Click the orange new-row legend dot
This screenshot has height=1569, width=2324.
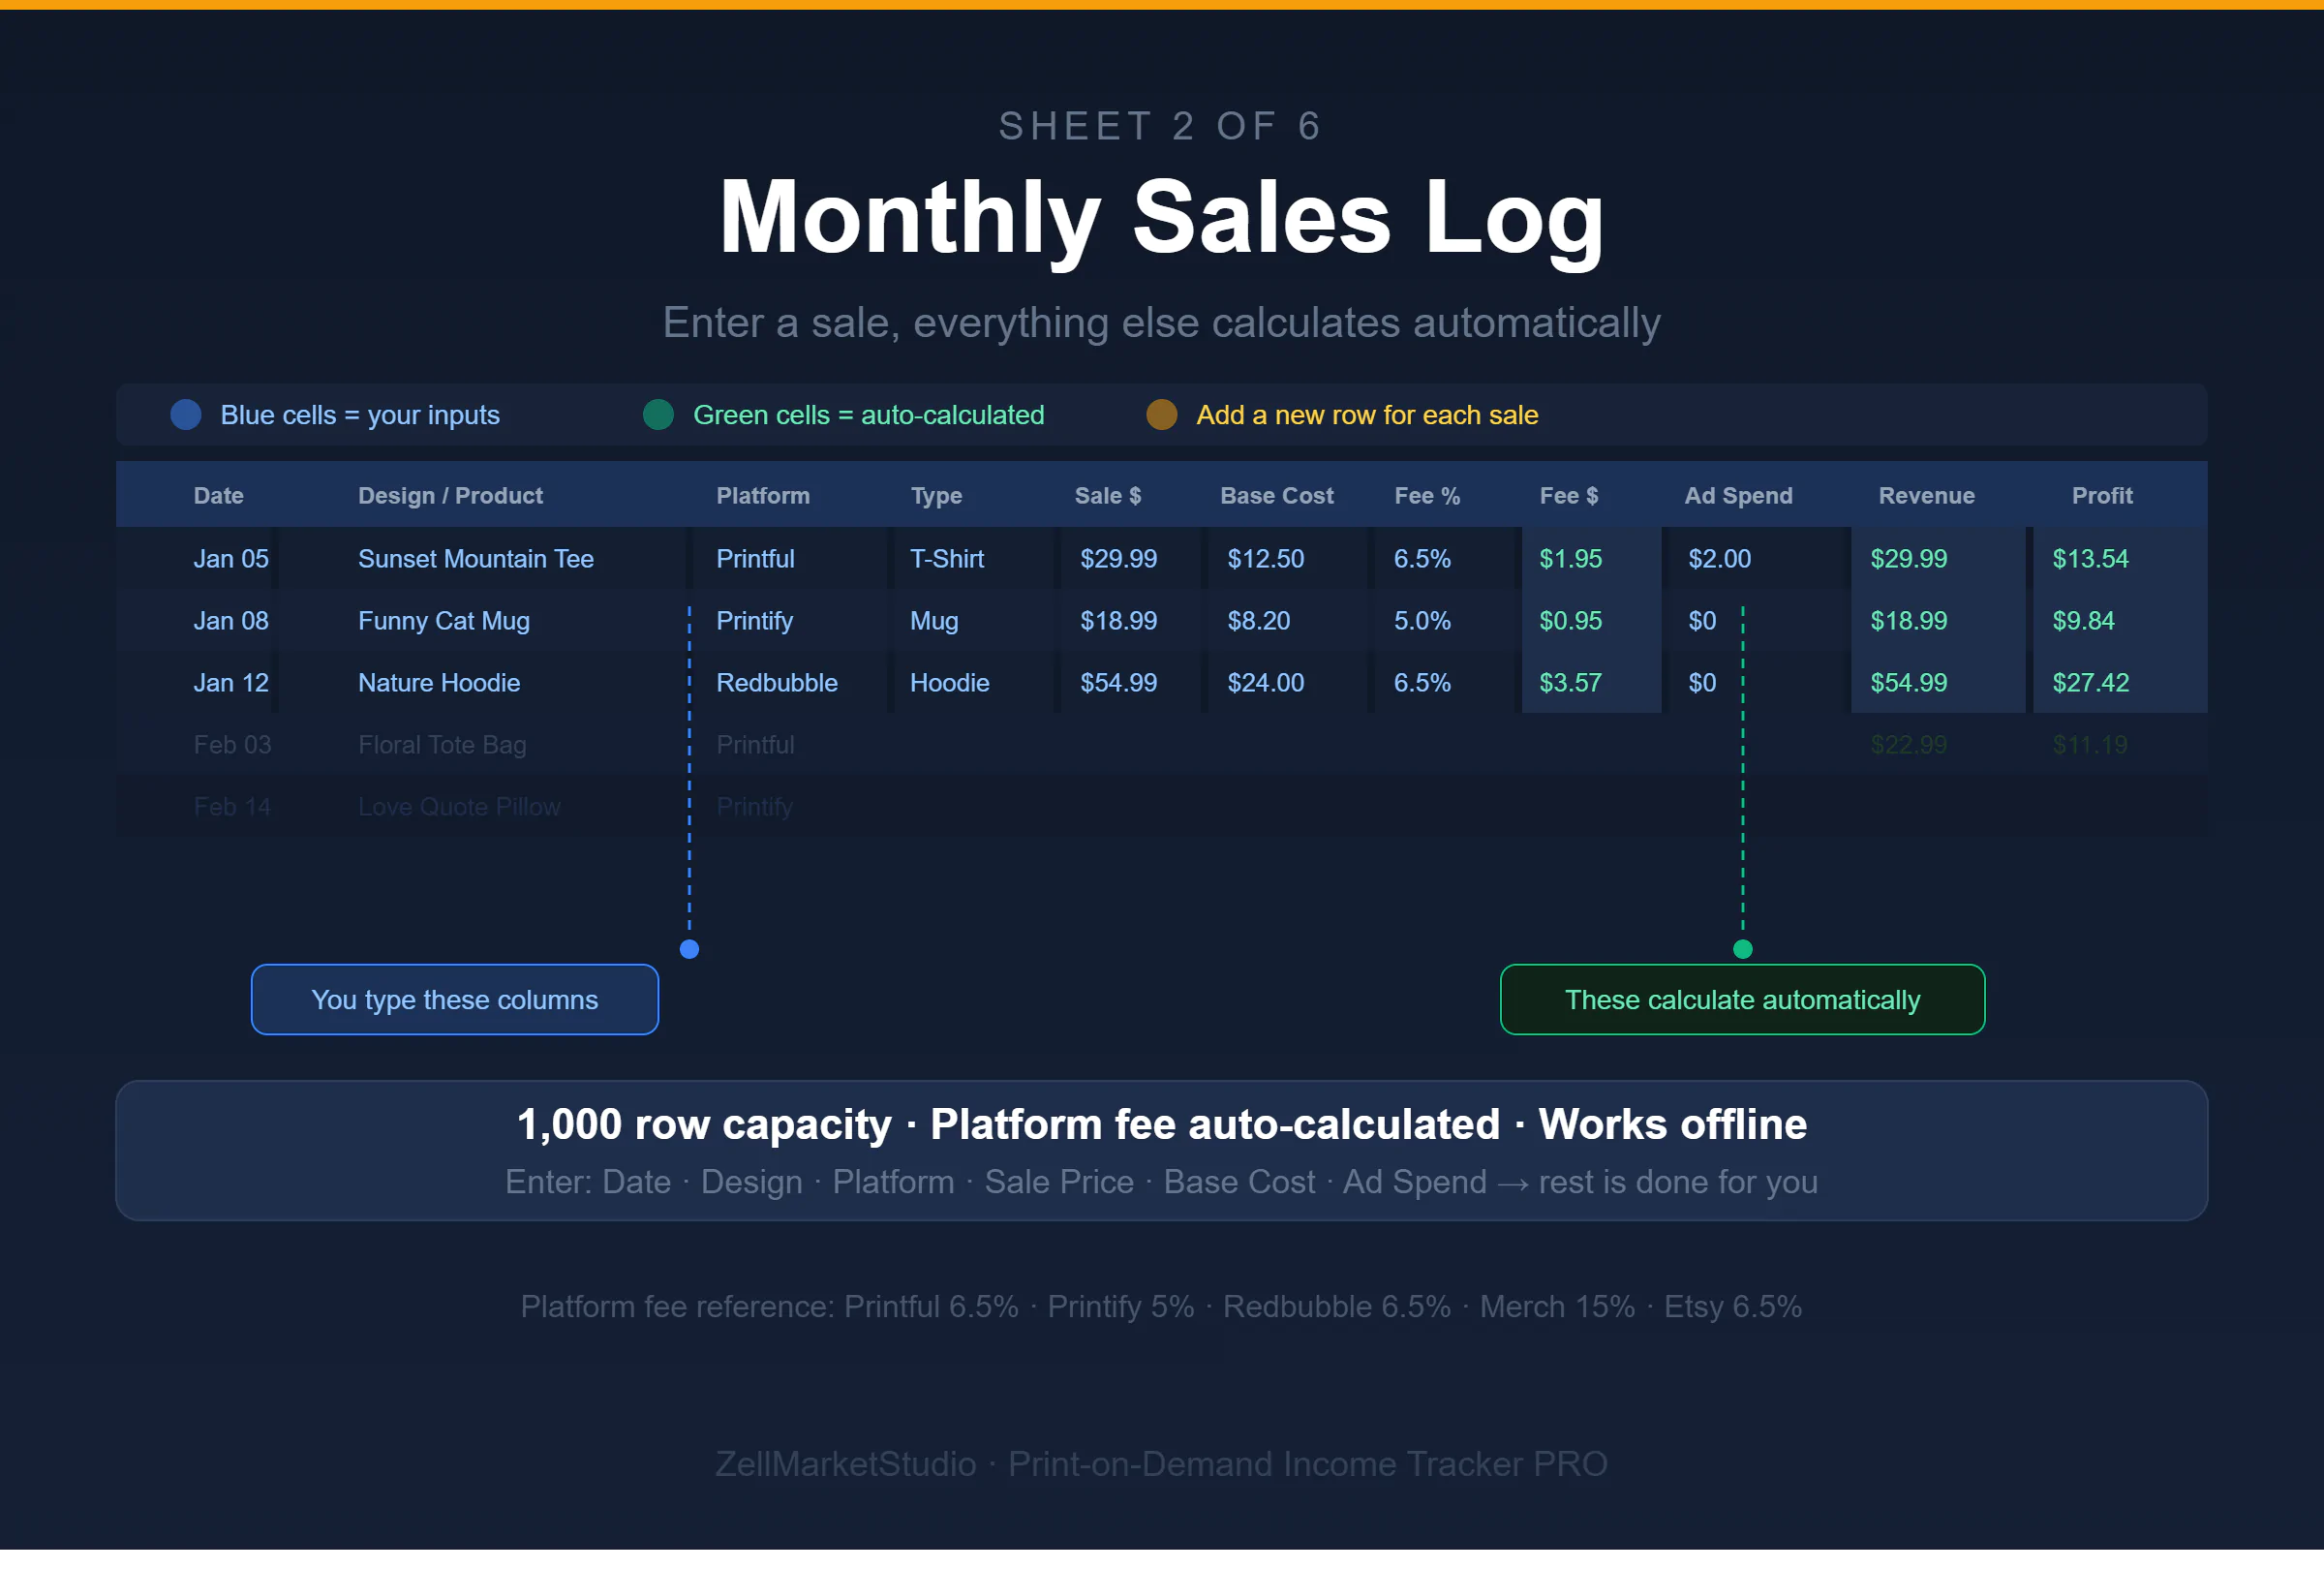(x=1161, y=415)
